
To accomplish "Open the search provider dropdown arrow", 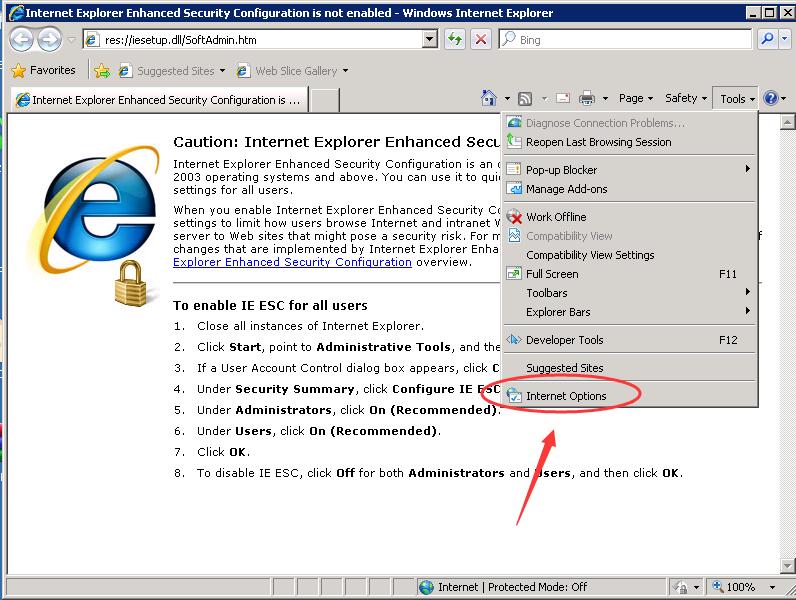I will click(785, 39).
